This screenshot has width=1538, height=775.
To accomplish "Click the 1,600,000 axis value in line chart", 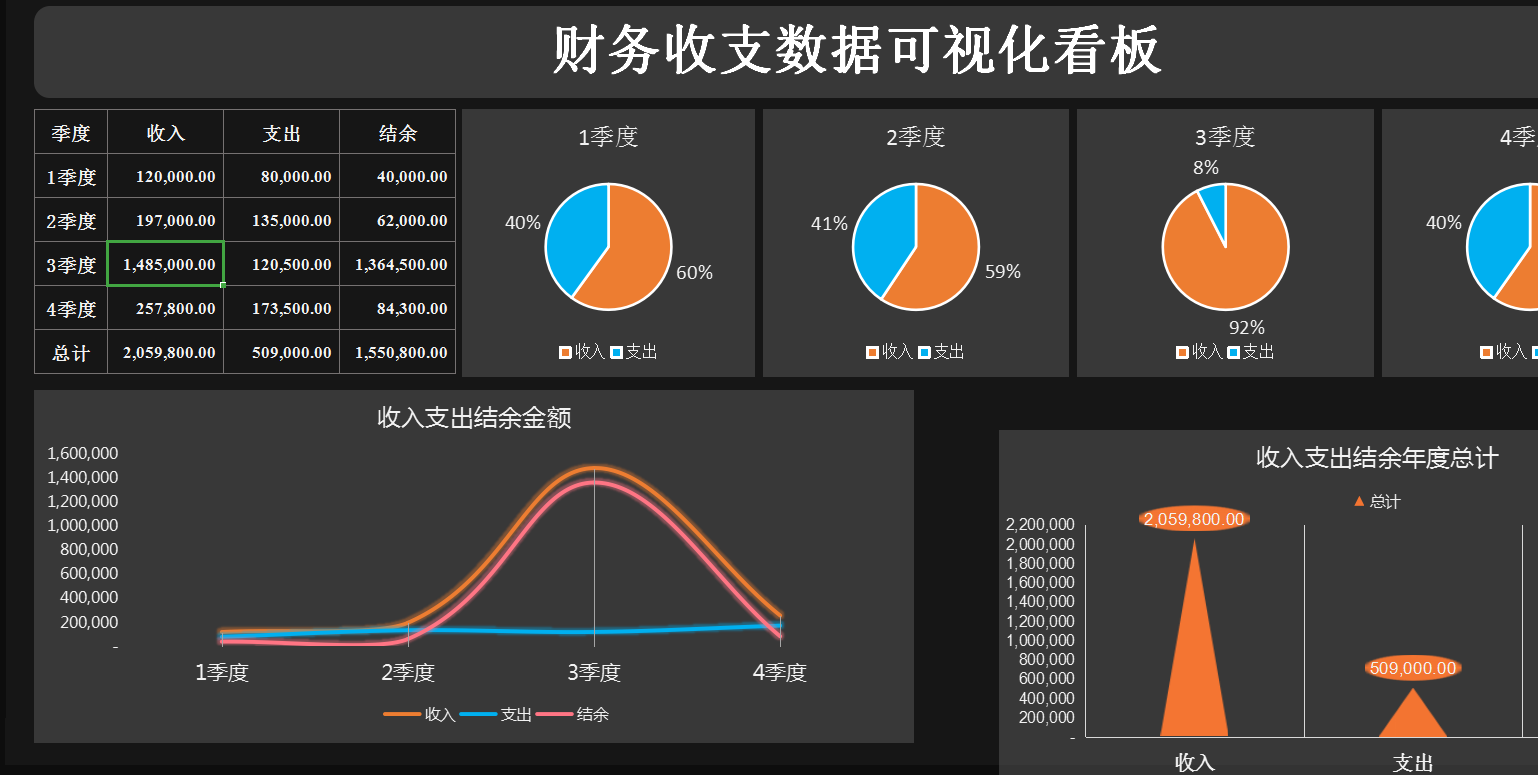I will click(83, 453).
